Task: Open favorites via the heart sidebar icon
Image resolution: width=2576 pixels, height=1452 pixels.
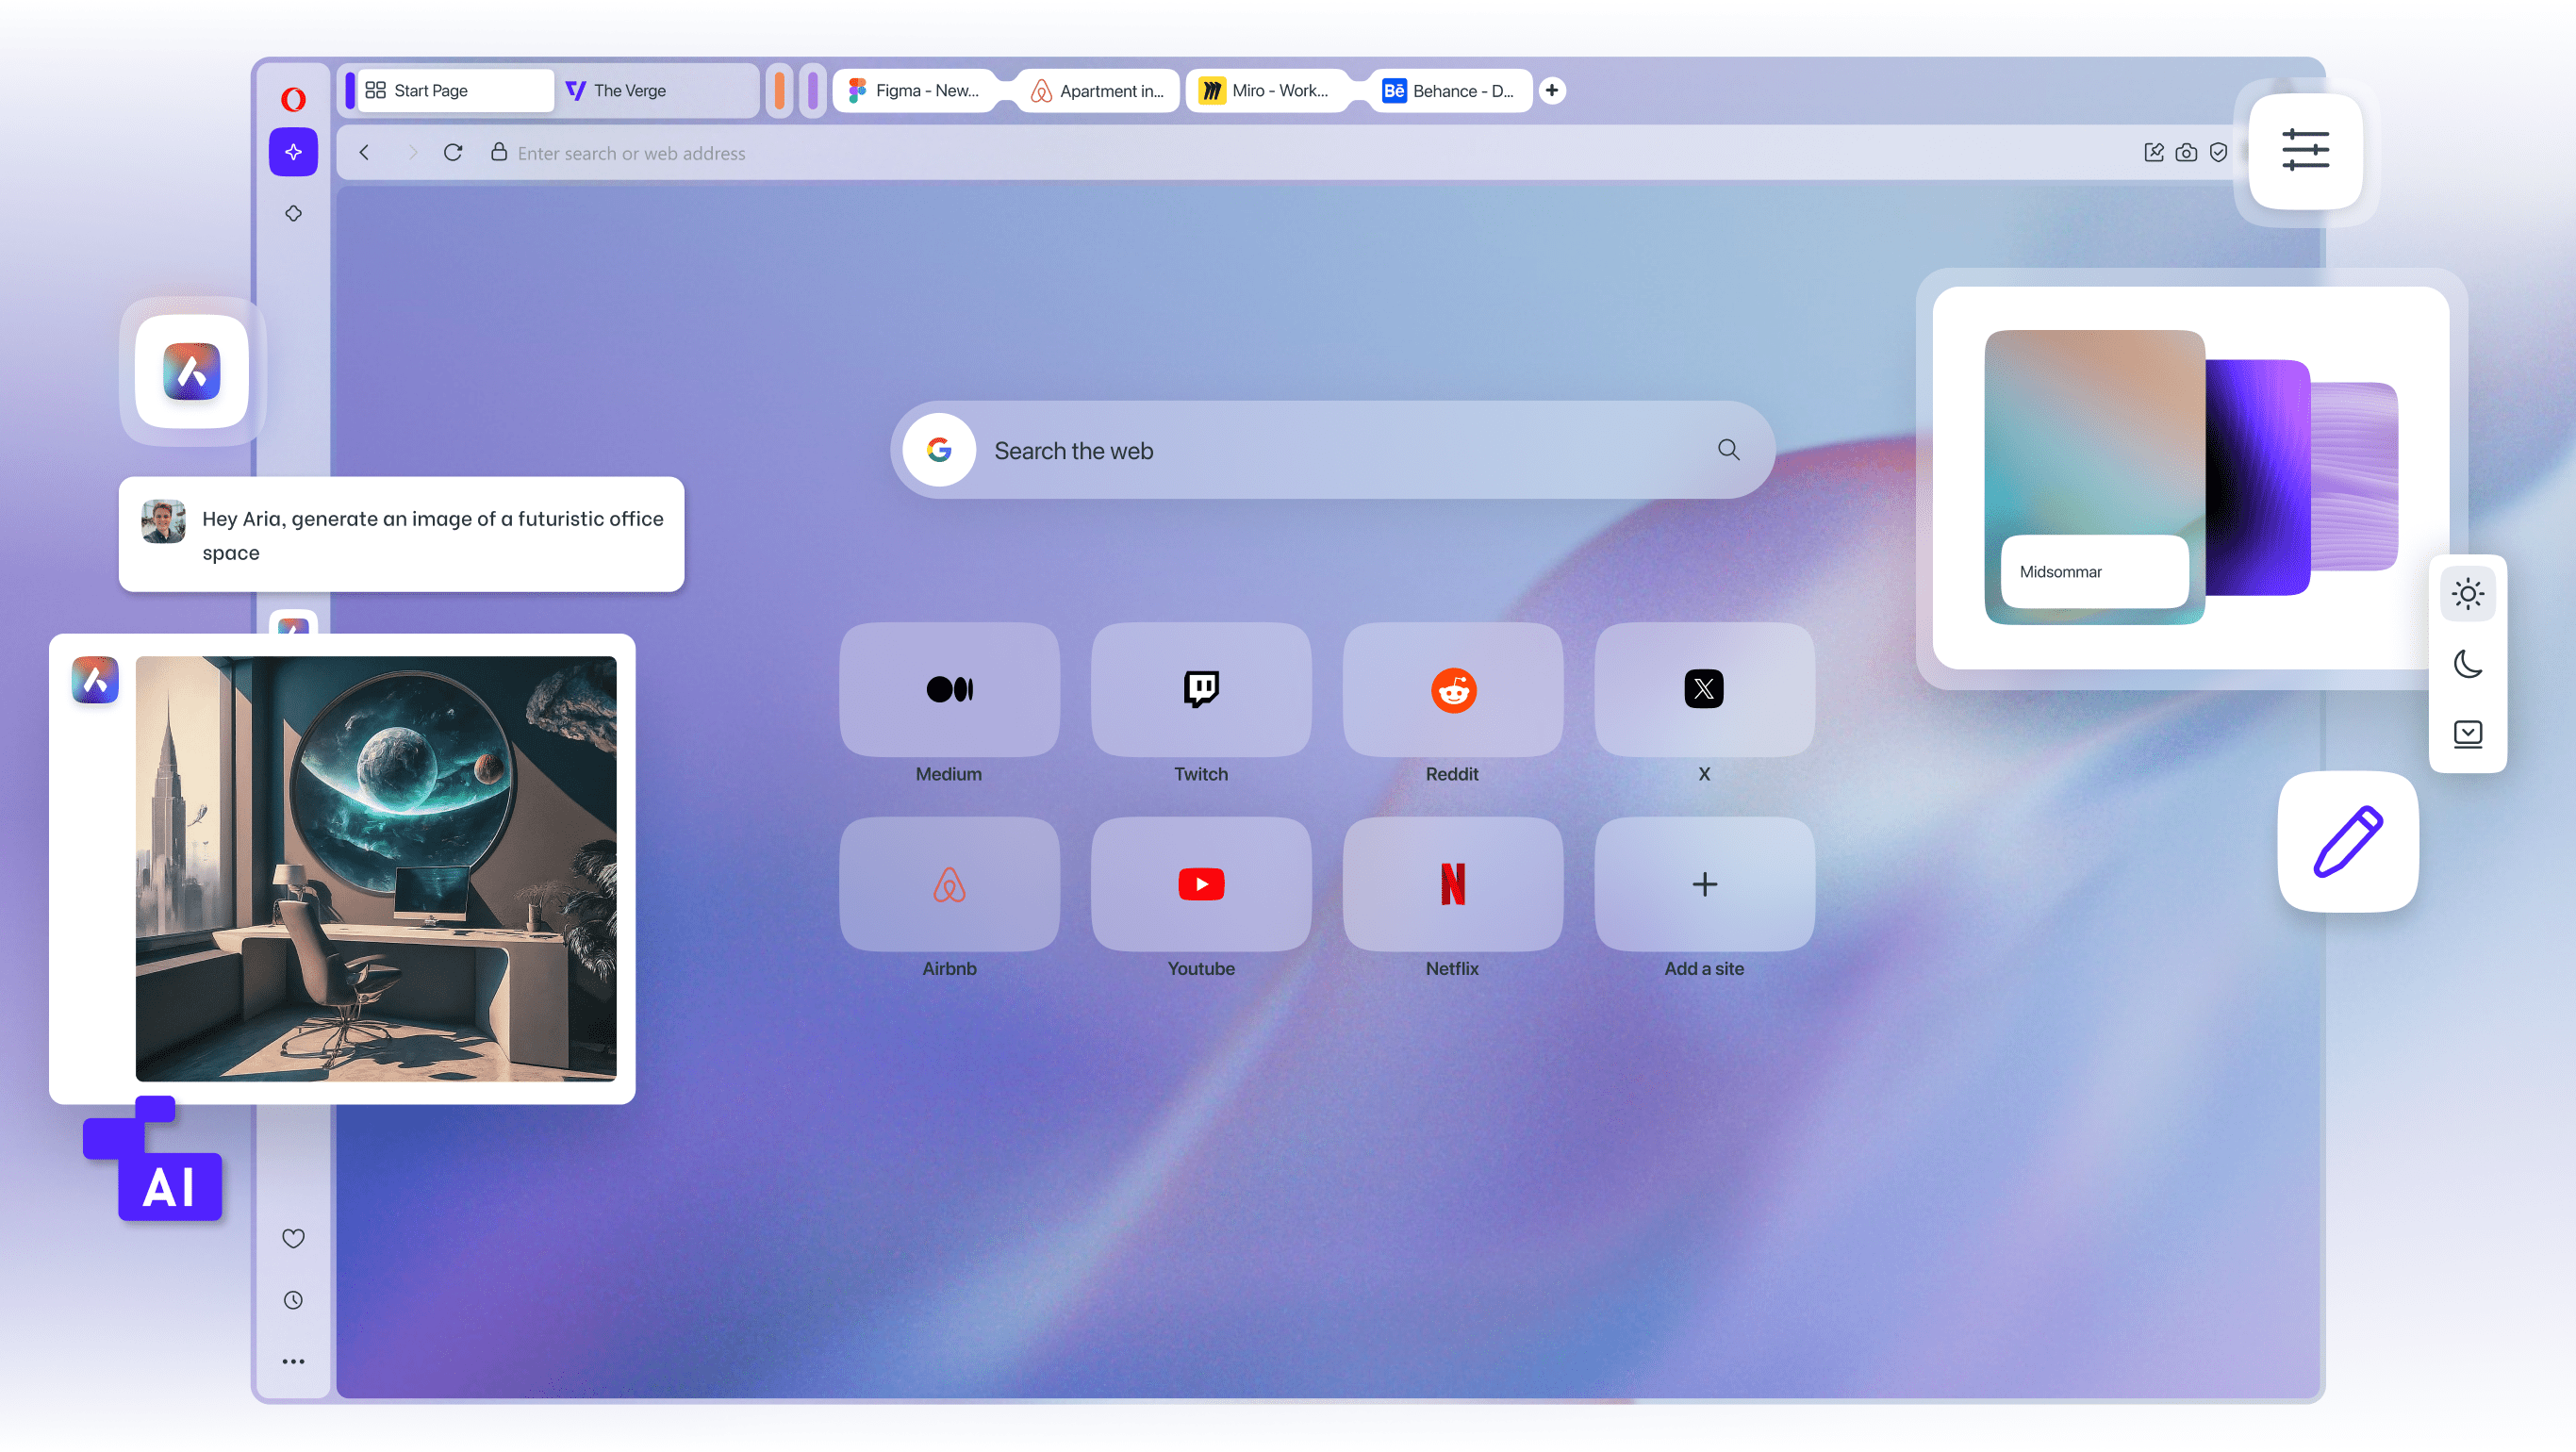Action: tap(292, 1238)
